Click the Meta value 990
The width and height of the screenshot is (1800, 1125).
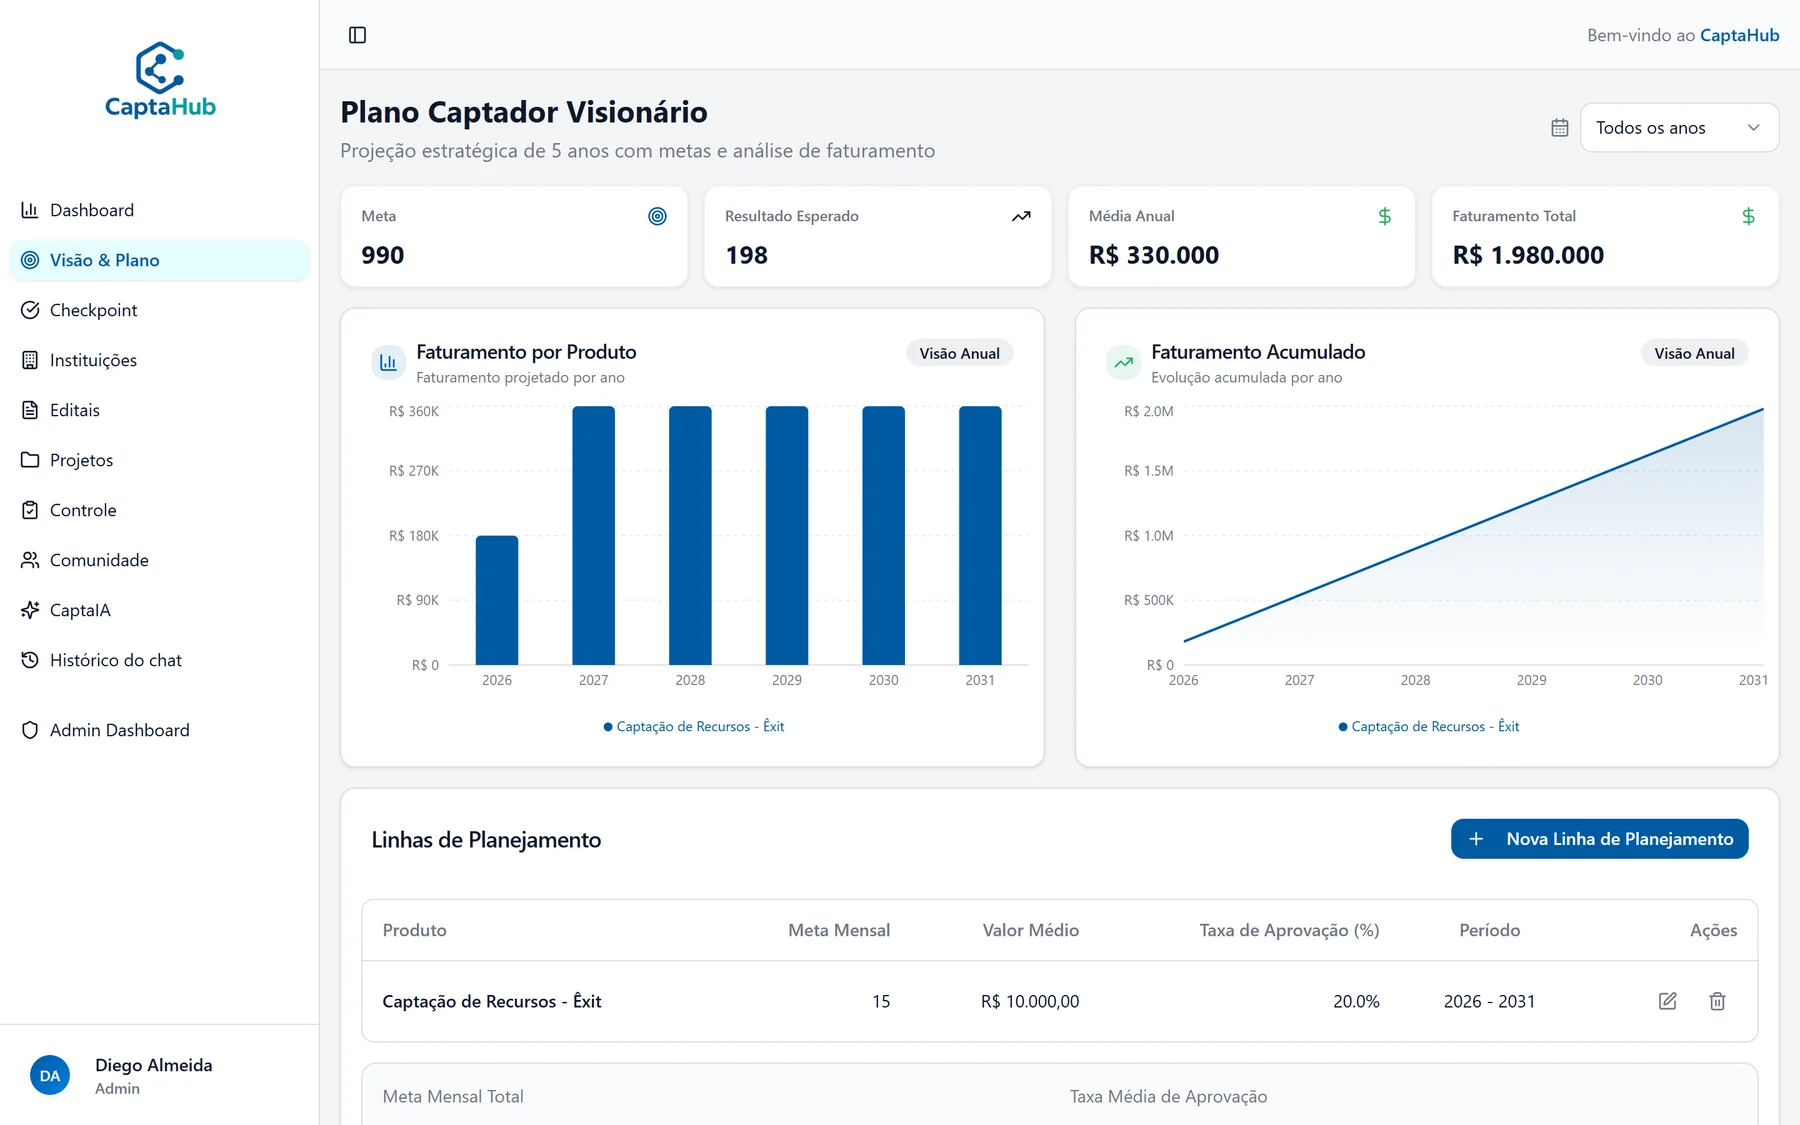383,255
